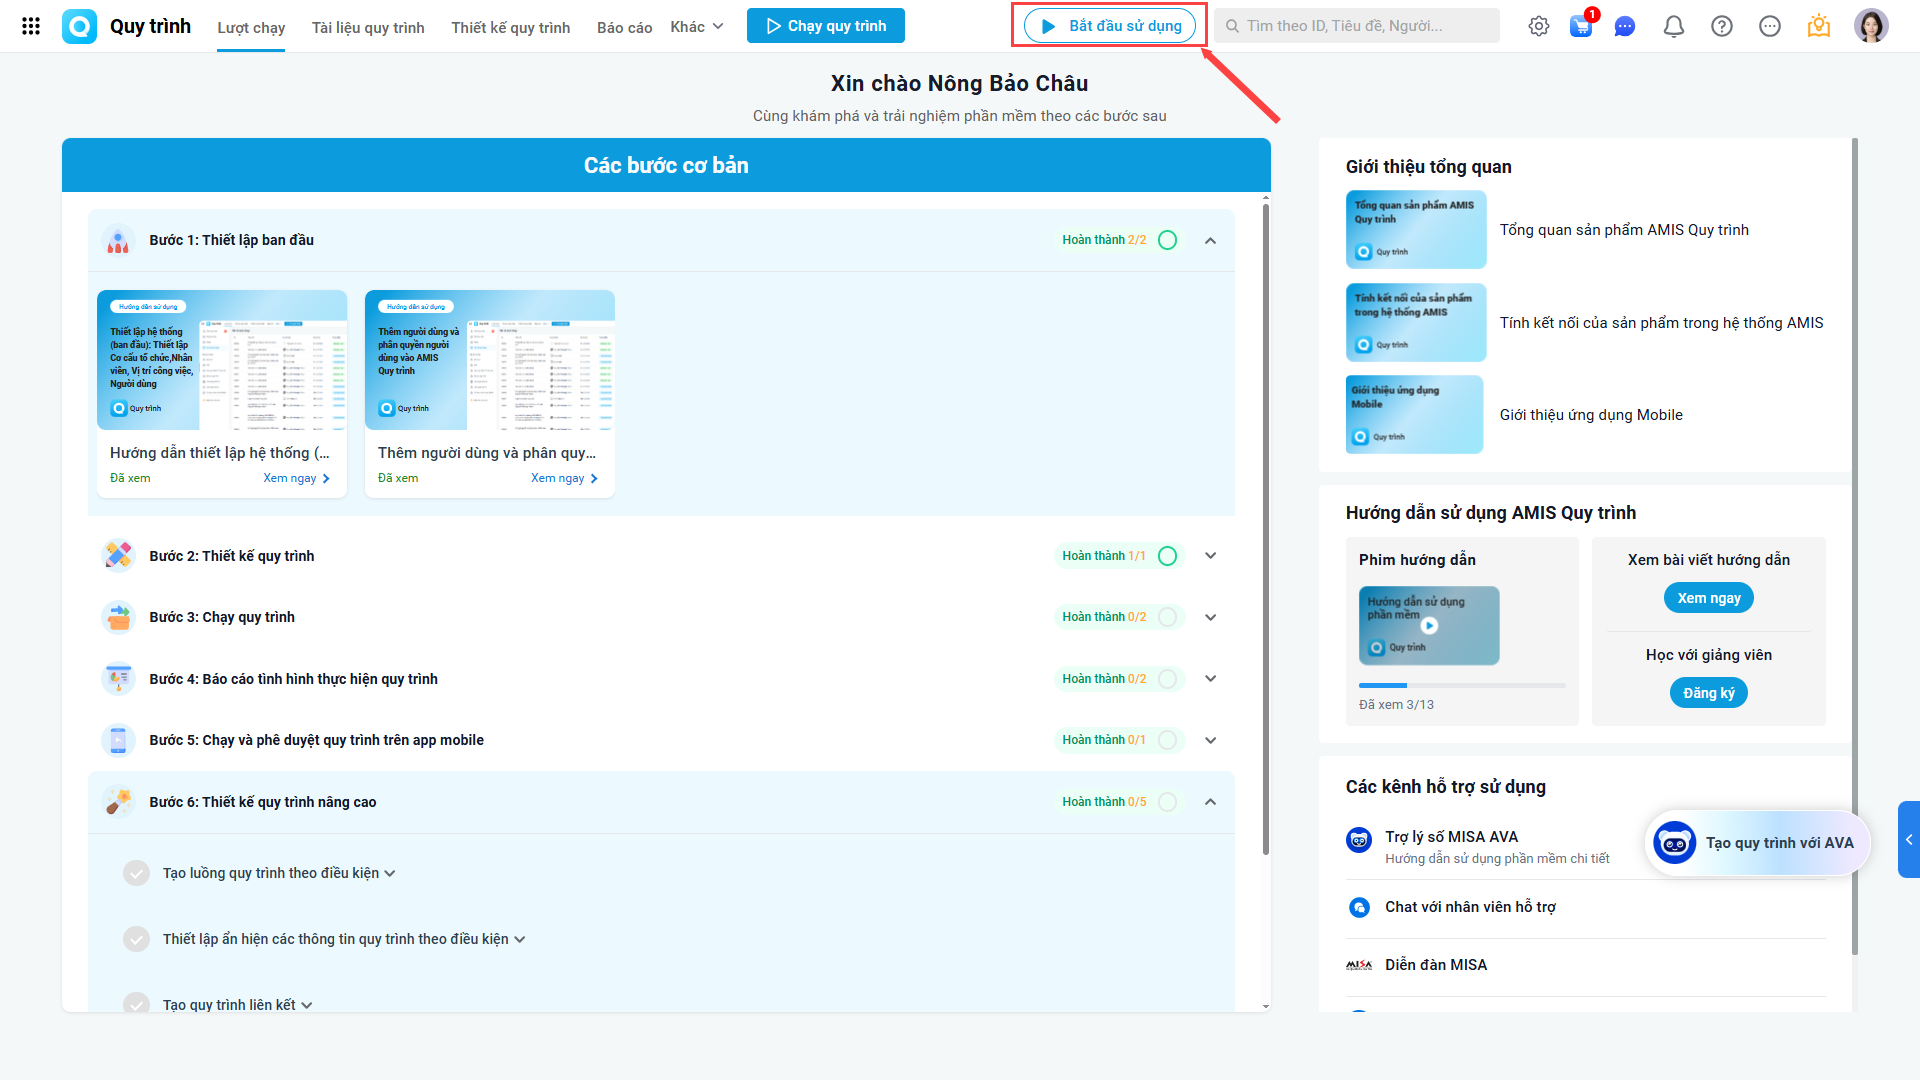Click the right panel vertical scrollbar
Screen dimensions: 1920x1080
click(1855, 547)
